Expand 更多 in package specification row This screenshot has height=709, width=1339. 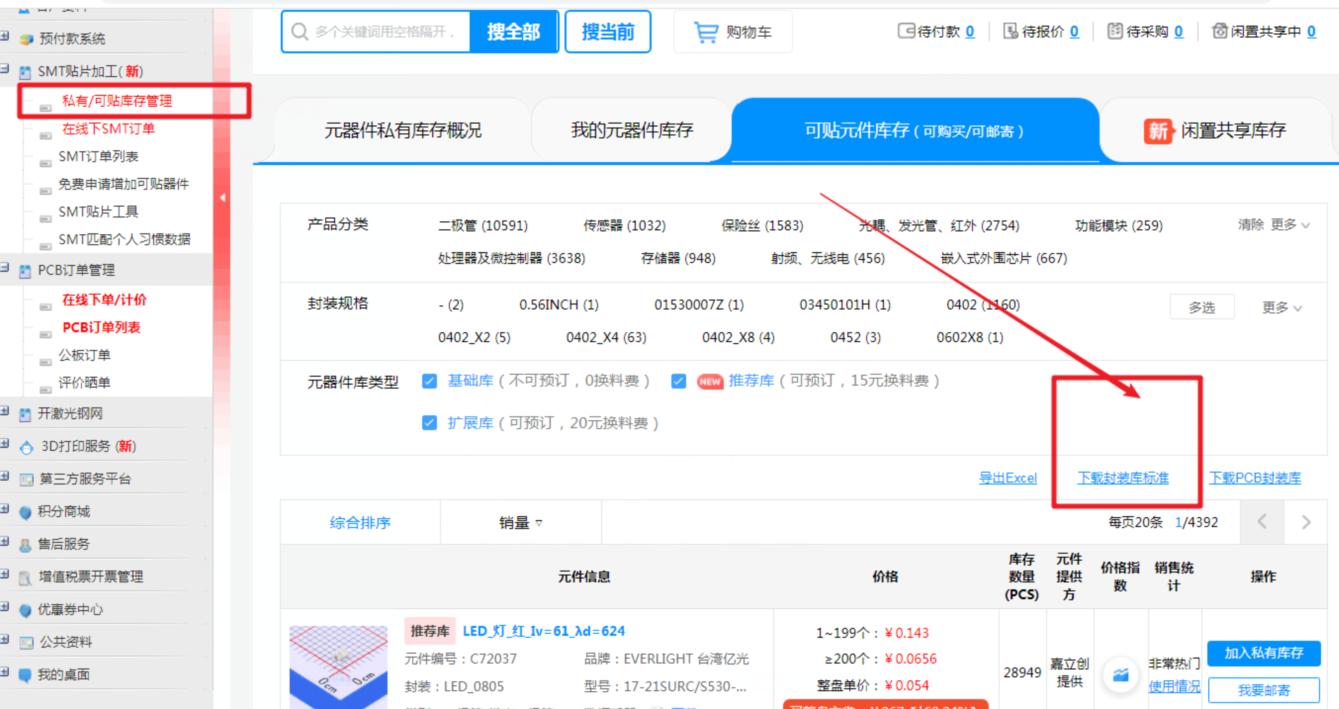coord(1281,308)
